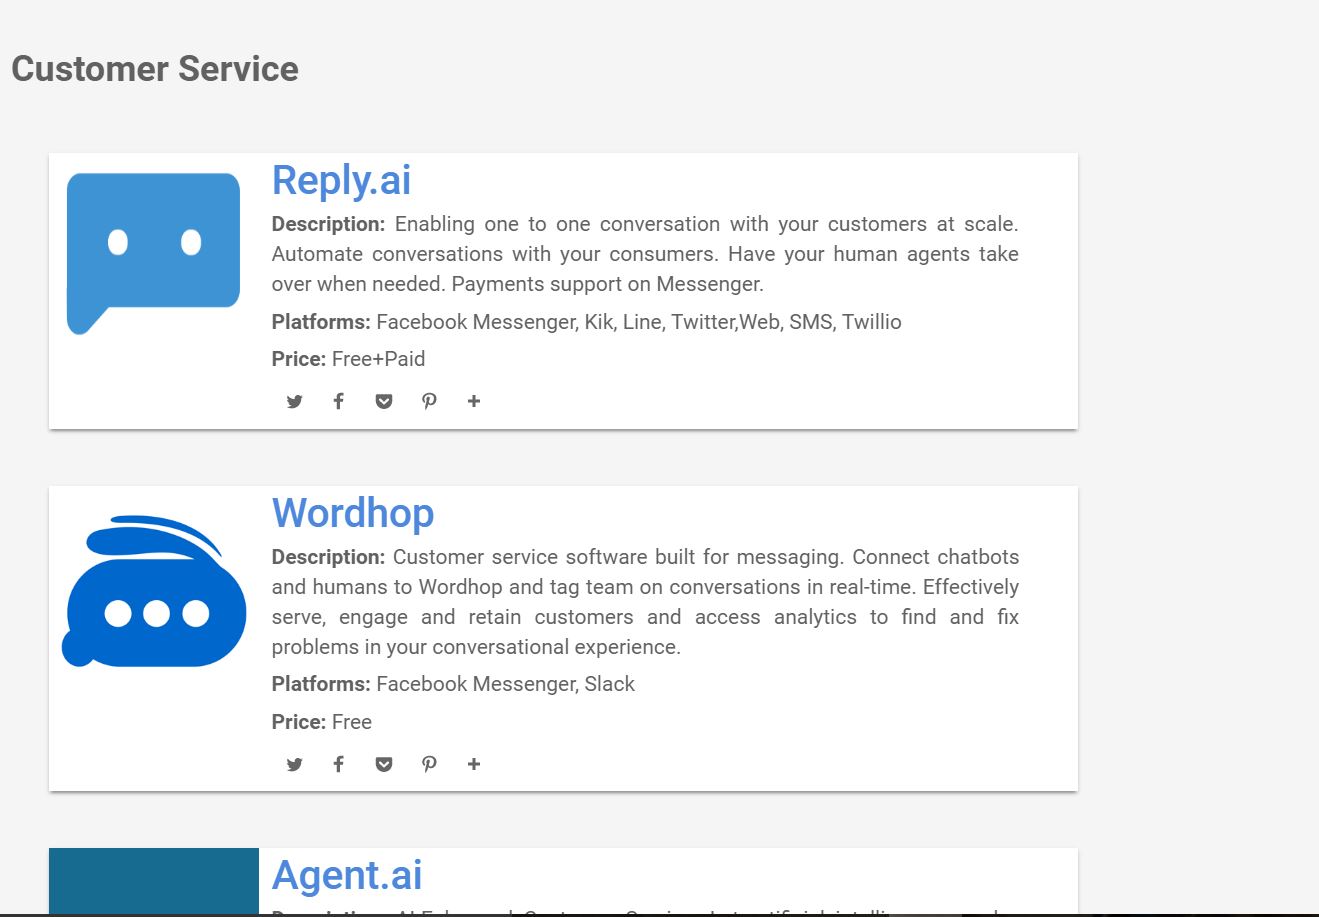
Task: Click the Agent.ai dark blue thumbnail
Action: tap(154, 881)
